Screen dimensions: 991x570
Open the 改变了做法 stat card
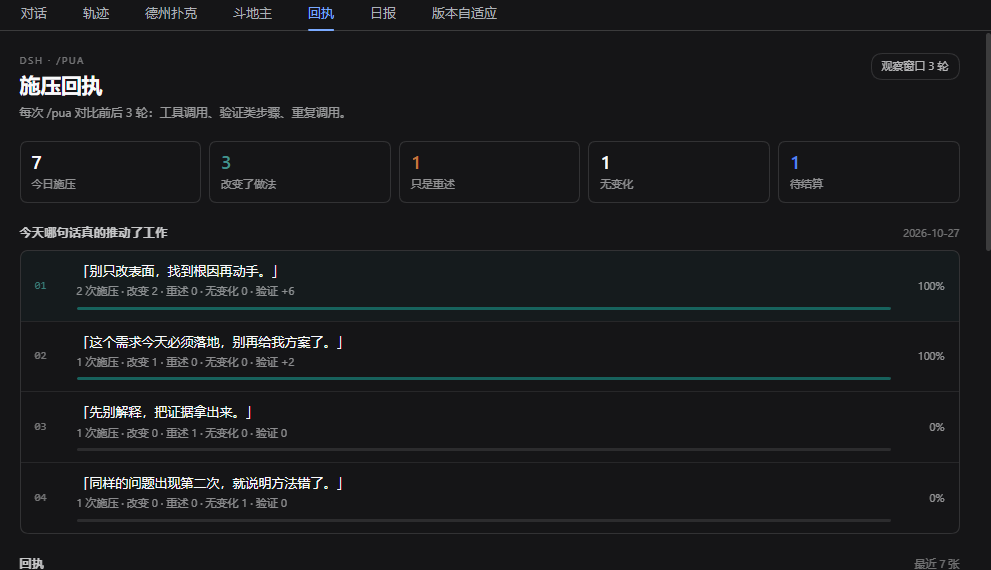300,172
